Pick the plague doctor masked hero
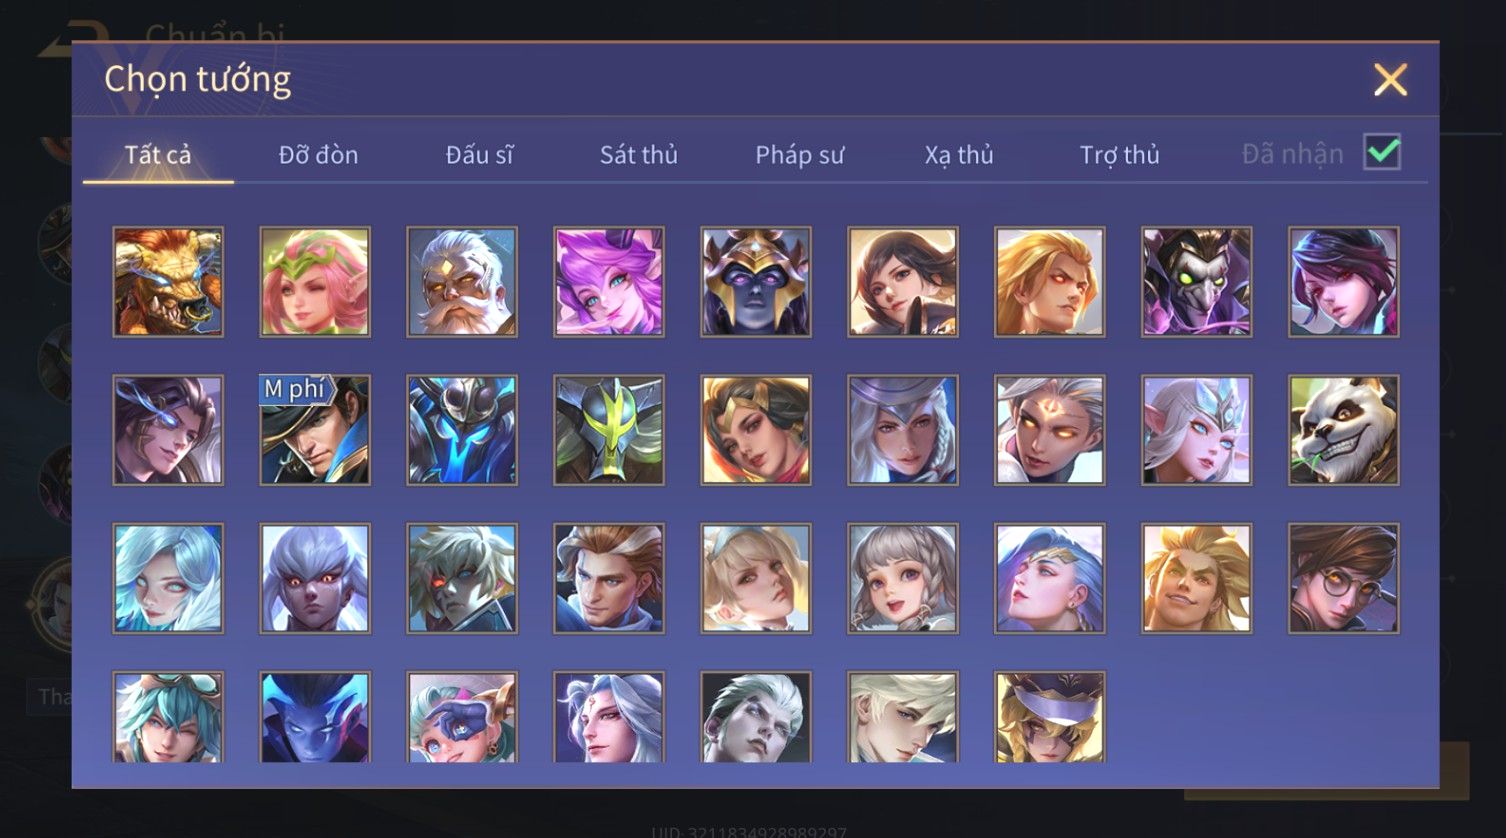 [1197, 282]
